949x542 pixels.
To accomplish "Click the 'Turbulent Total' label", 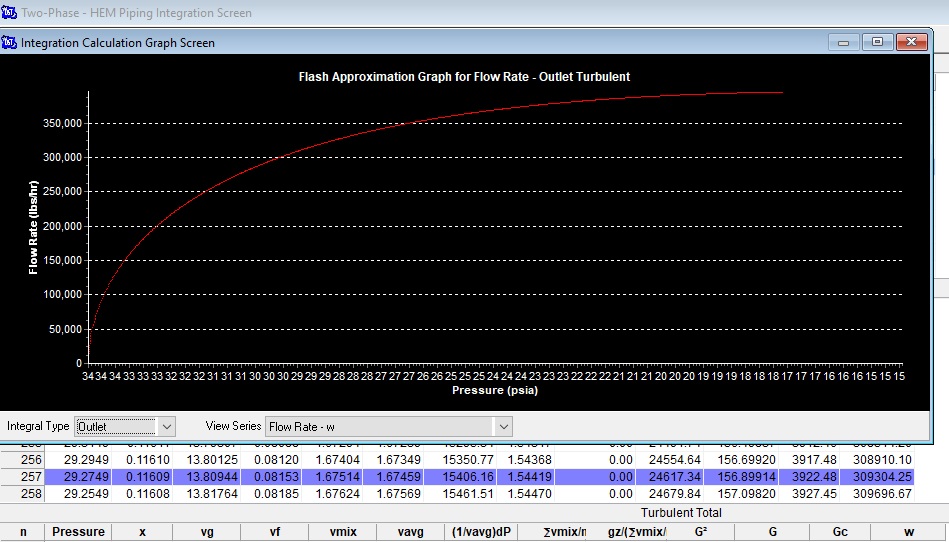I will tap(681, 512).
